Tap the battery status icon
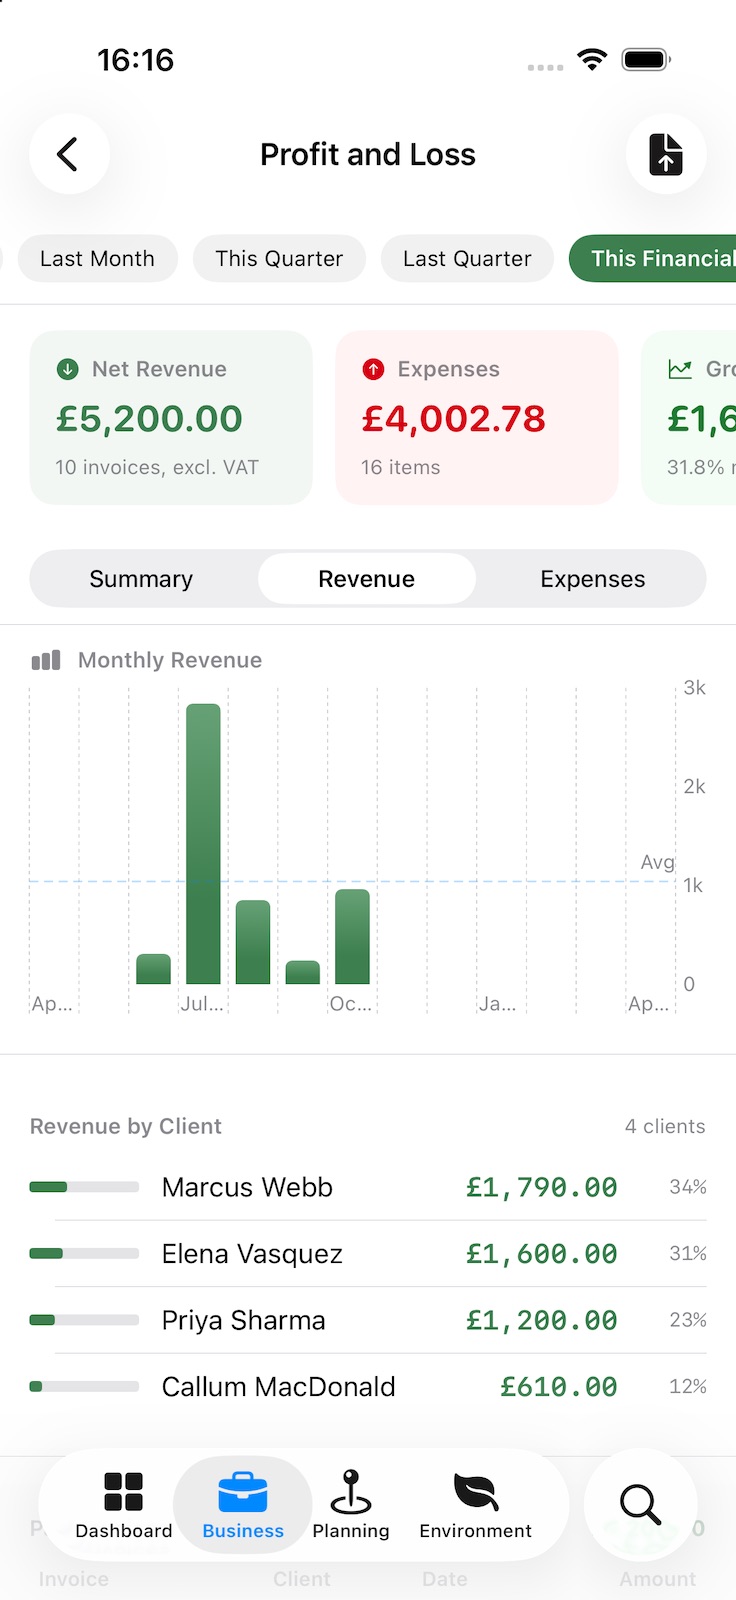The width and height of the screenshot is (736, 1600). (x=646, y=60)
